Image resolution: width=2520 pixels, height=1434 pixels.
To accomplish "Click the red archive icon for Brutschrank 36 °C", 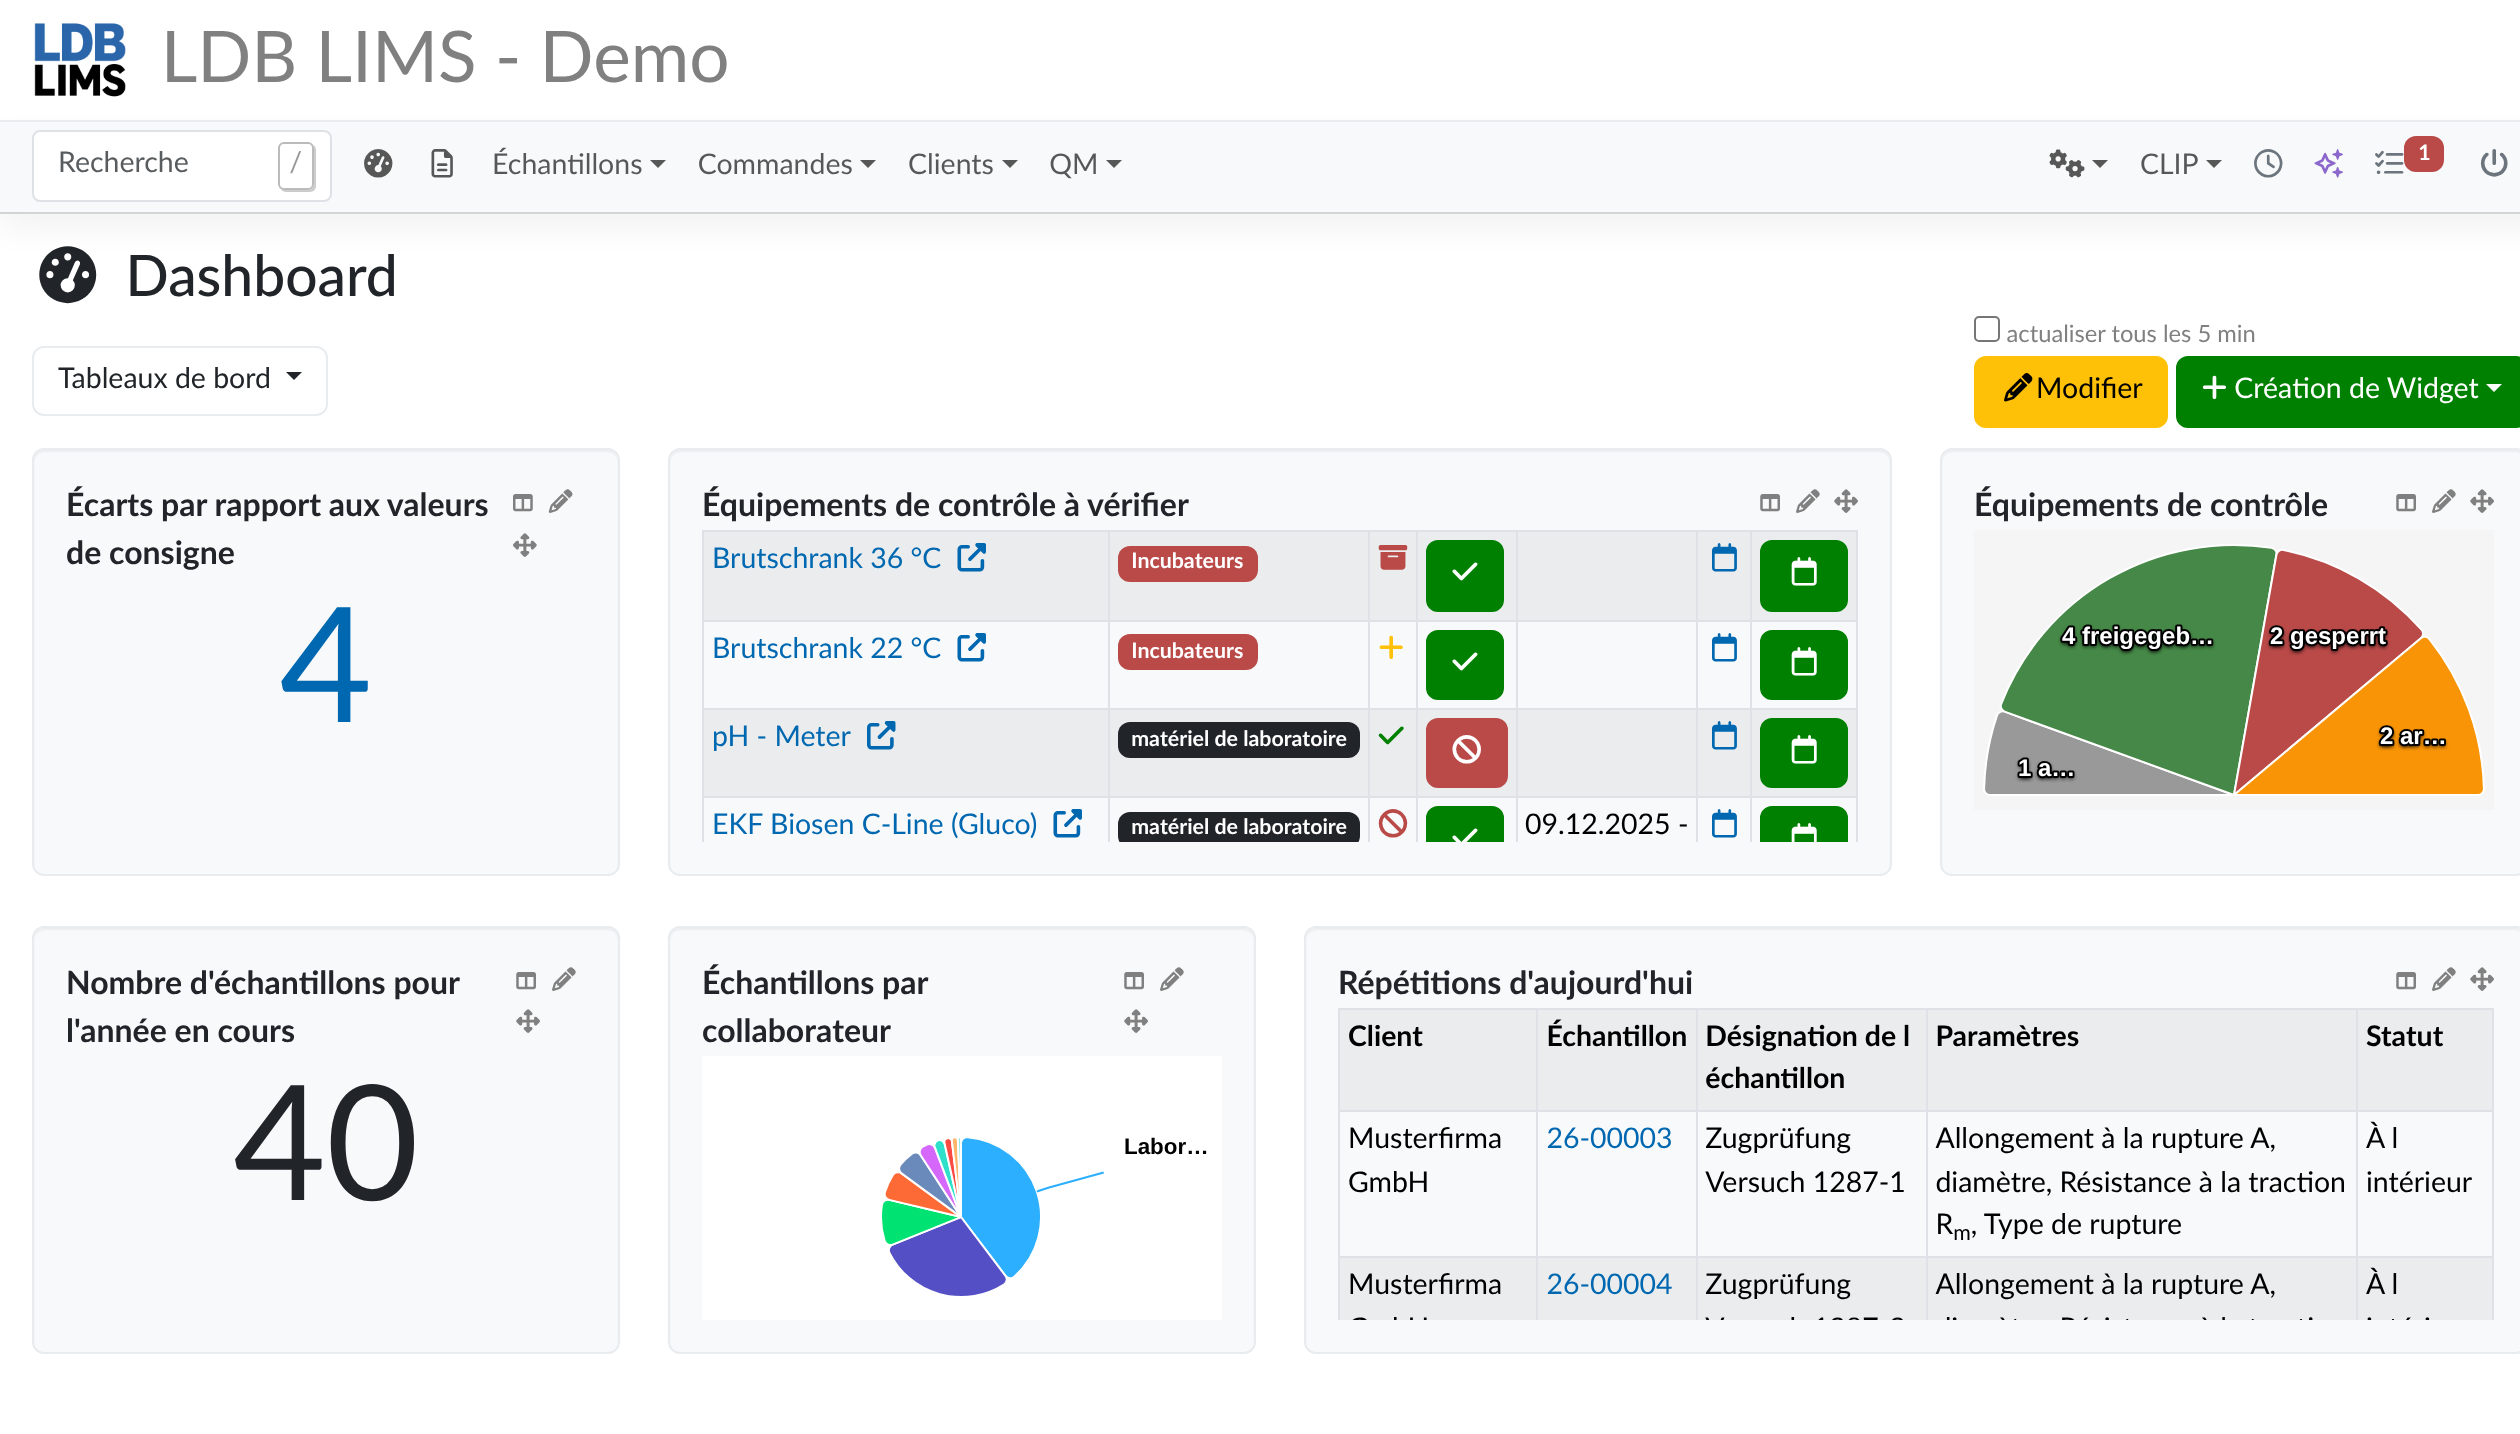I will [x=1393, y=558].
